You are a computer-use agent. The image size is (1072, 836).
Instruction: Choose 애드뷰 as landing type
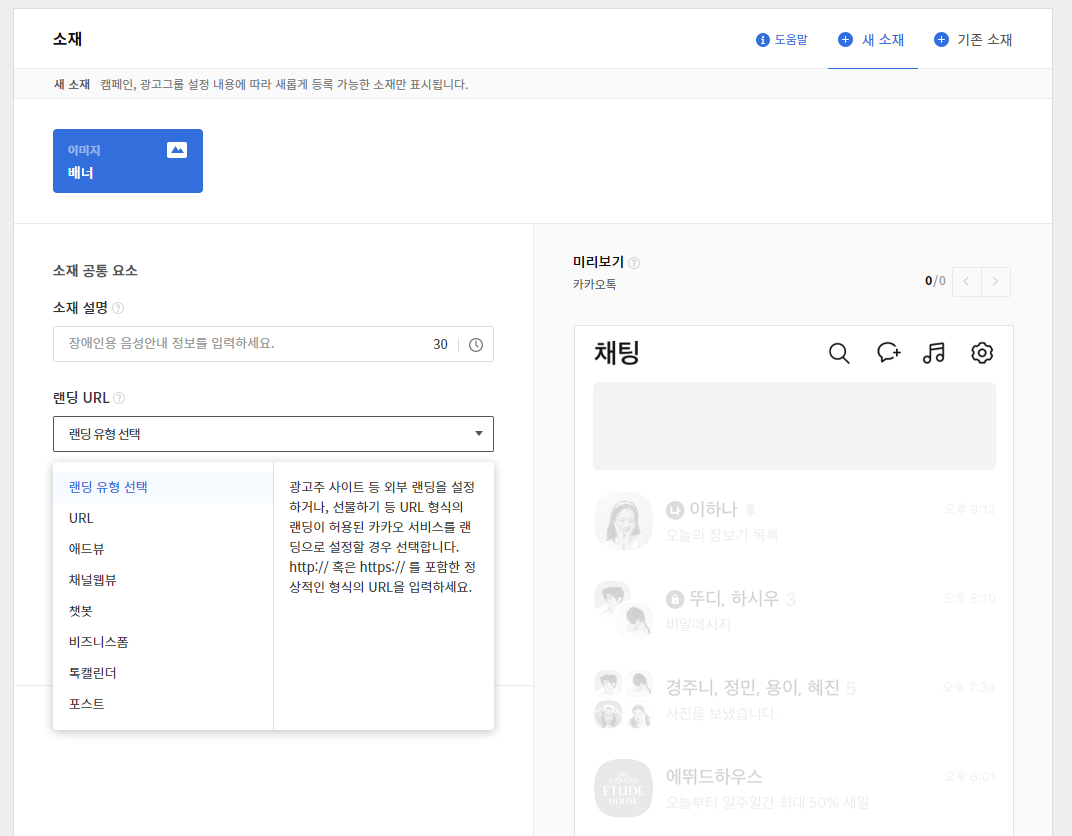click(x=163, y=549)
